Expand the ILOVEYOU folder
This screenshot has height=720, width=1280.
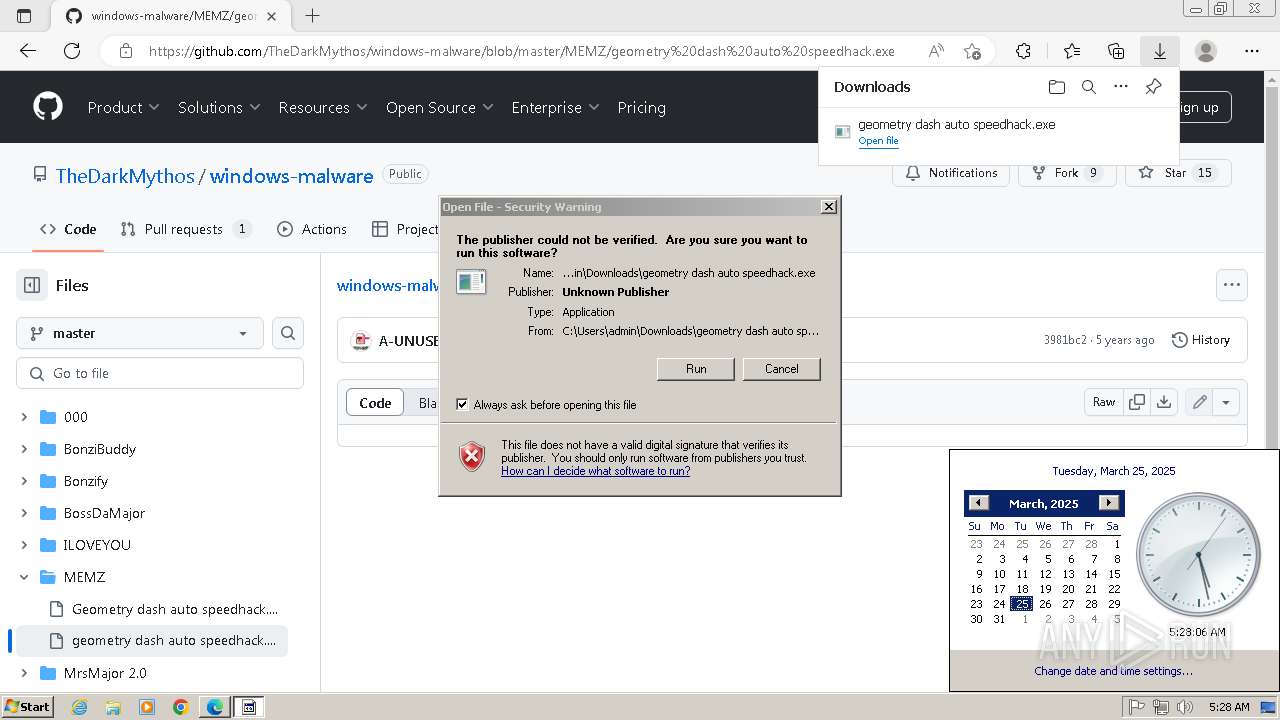tap(24, 545)
